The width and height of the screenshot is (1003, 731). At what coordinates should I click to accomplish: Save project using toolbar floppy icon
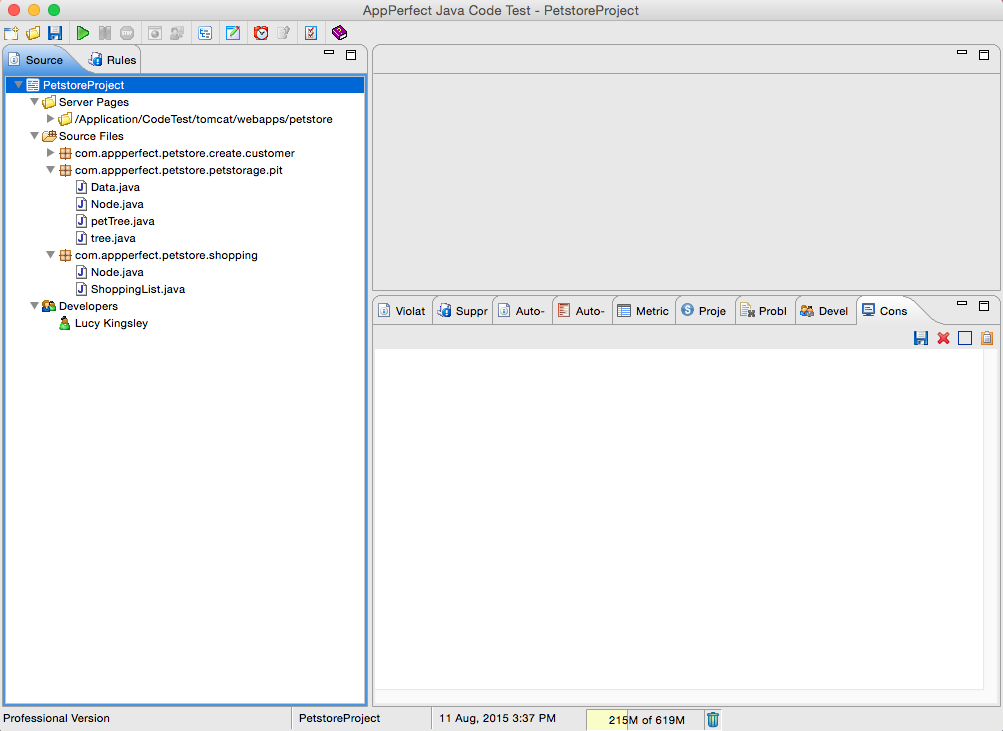(56, 33)
